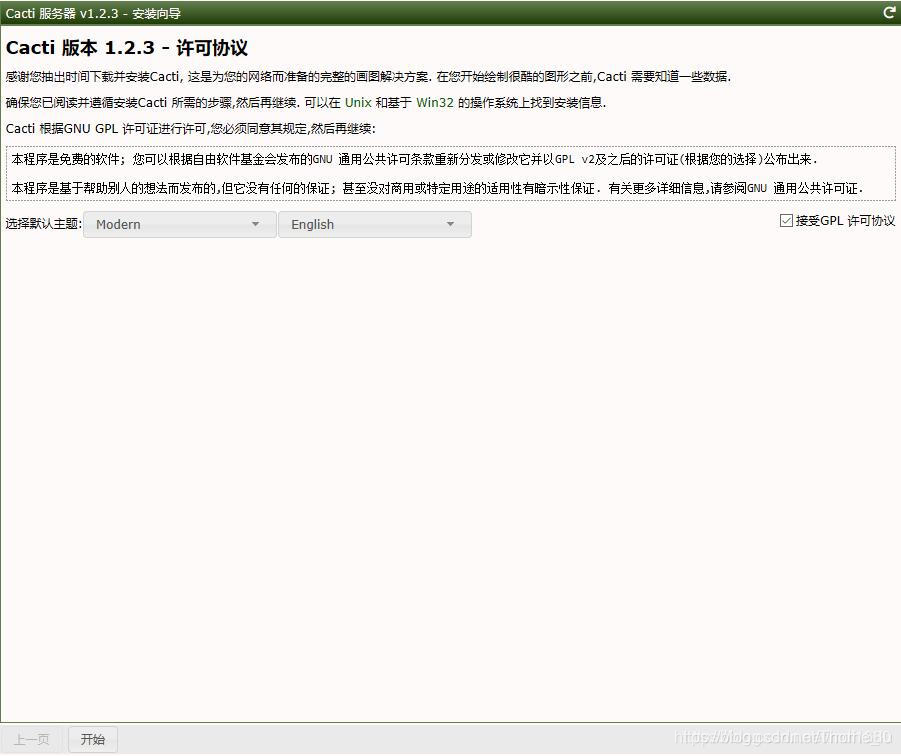
Task: Click the 开始 button
Action: click(x=93, y=739)
